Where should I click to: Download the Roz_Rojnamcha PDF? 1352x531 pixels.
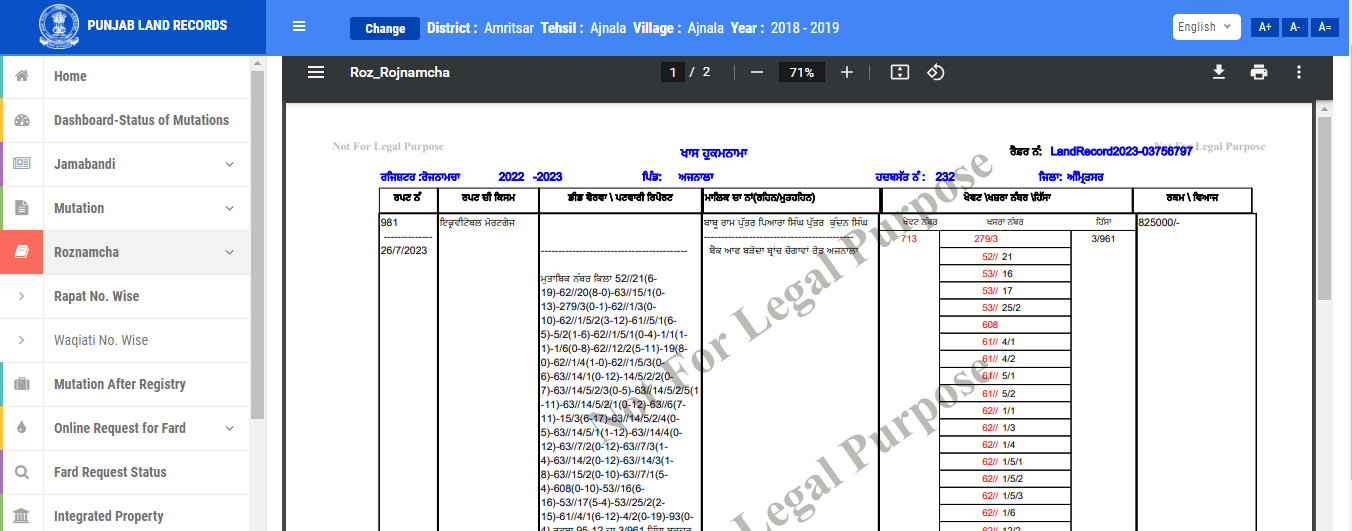click(1219, 72)
